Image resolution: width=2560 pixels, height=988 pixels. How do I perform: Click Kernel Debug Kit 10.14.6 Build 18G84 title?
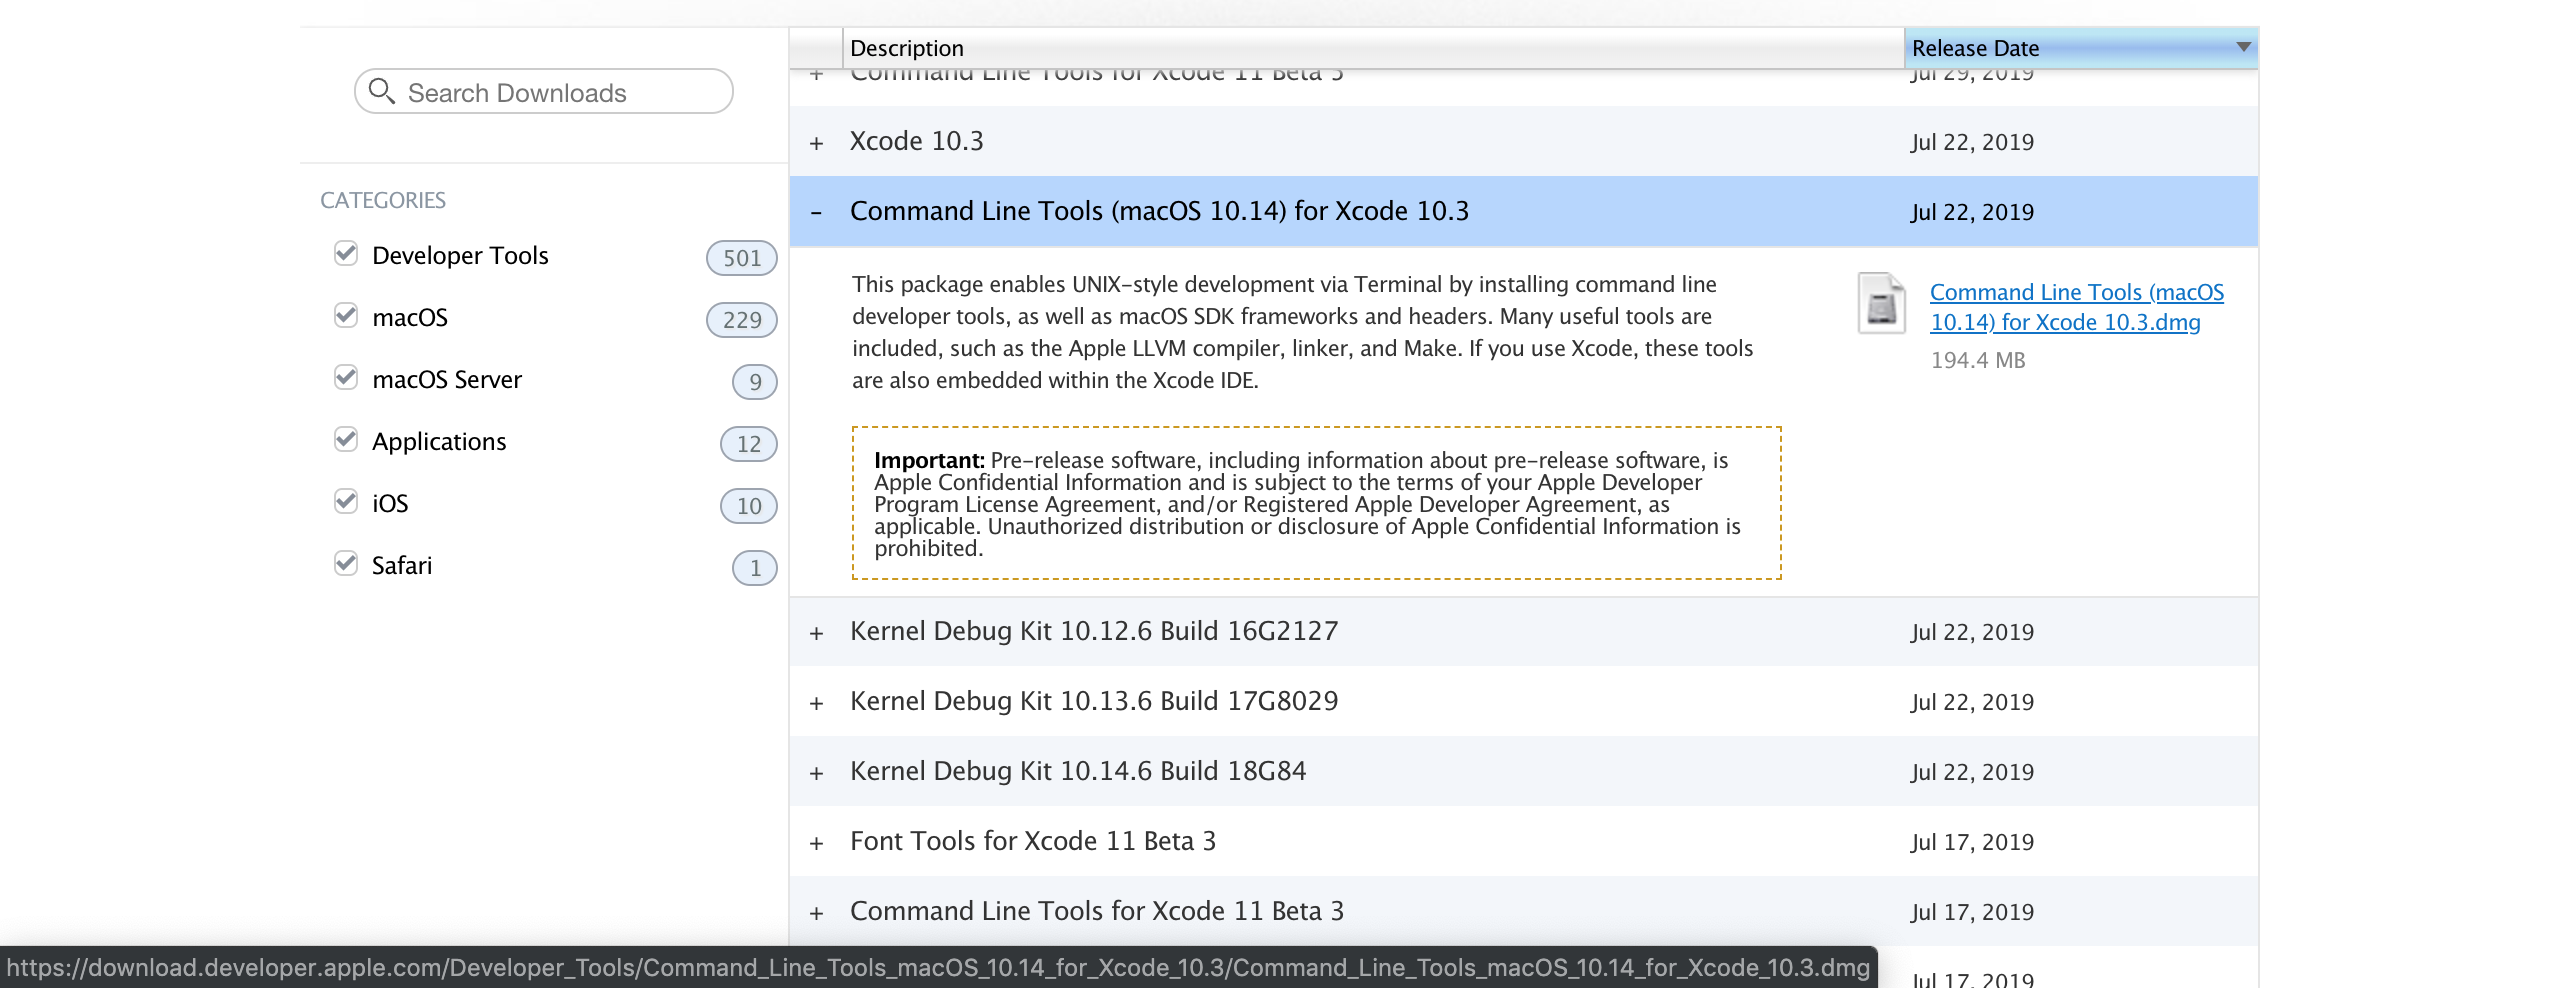[x=1078, y=771]
